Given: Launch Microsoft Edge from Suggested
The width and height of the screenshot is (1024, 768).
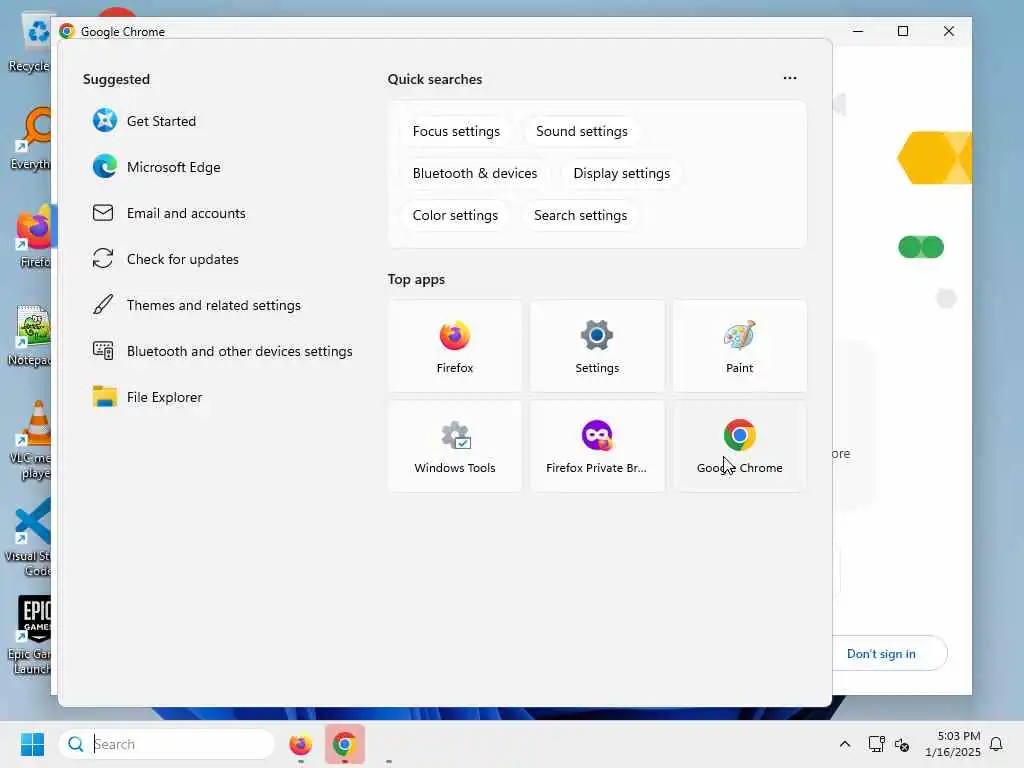Looking at the screenshot, I should [x=157, y=167].
